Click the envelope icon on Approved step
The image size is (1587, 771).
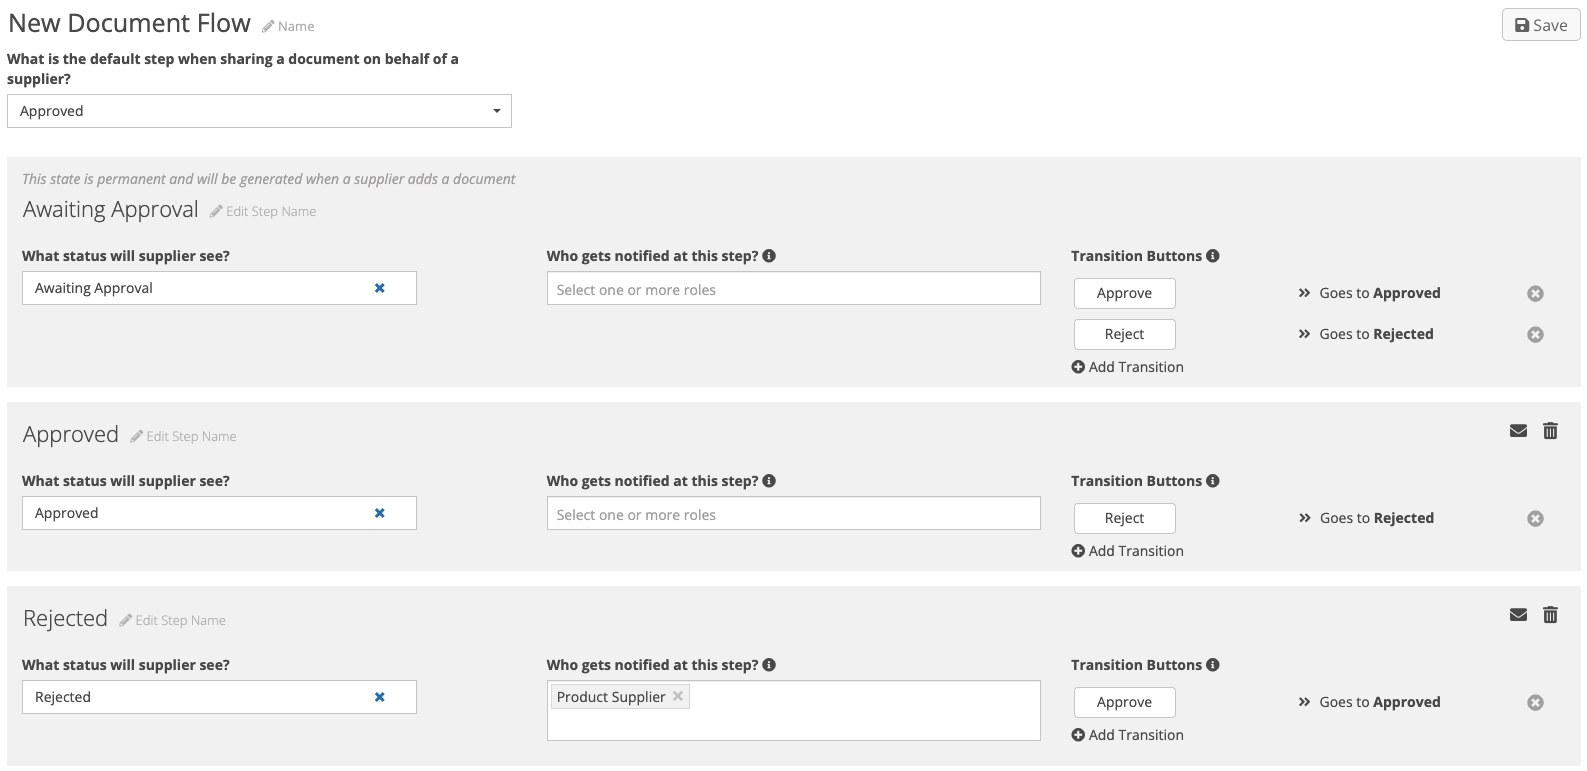1518,431
